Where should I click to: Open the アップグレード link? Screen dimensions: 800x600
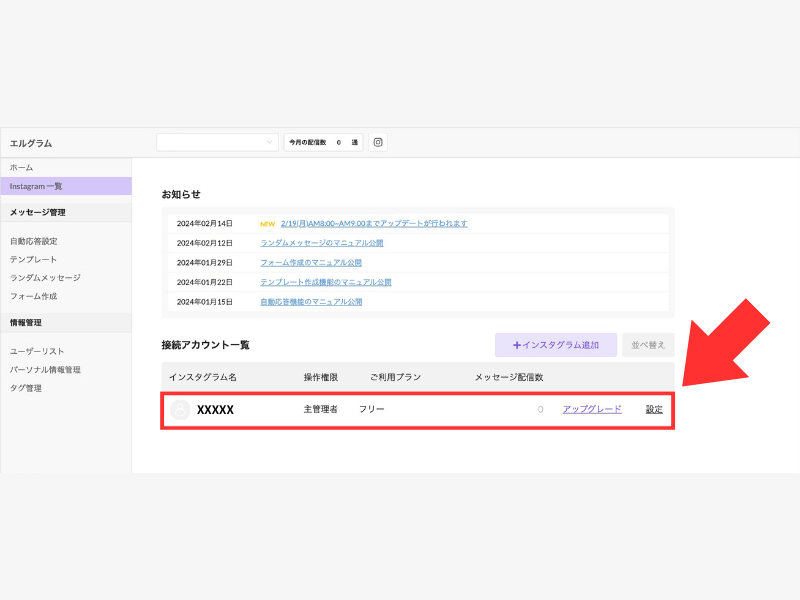(x=592, y=409)
